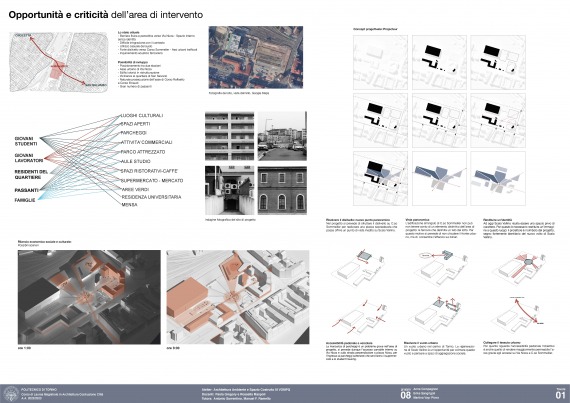Click the tavola number 01 in the footer
The height and width of the screenshot is (403, 570).
(x=560, y=395)
